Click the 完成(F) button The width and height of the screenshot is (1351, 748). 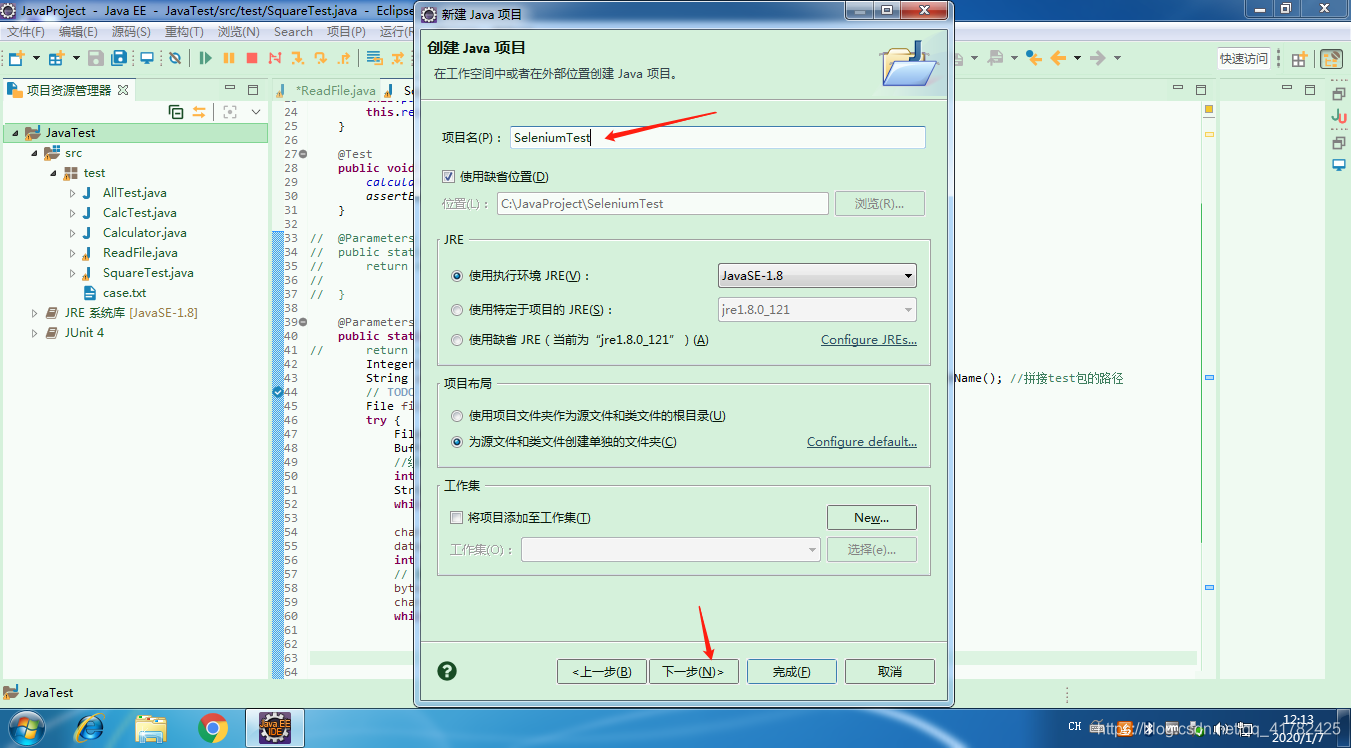[x=791, y=672]
